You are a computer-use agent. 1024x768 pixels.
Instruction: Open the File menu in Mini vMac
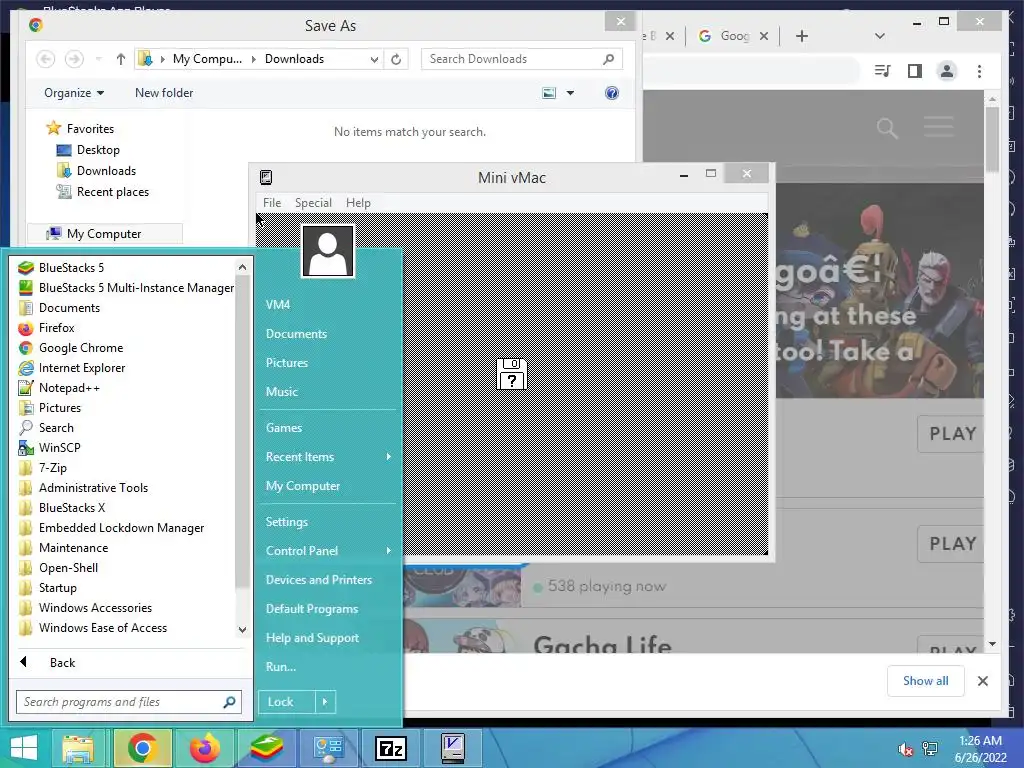click(272, 202)
